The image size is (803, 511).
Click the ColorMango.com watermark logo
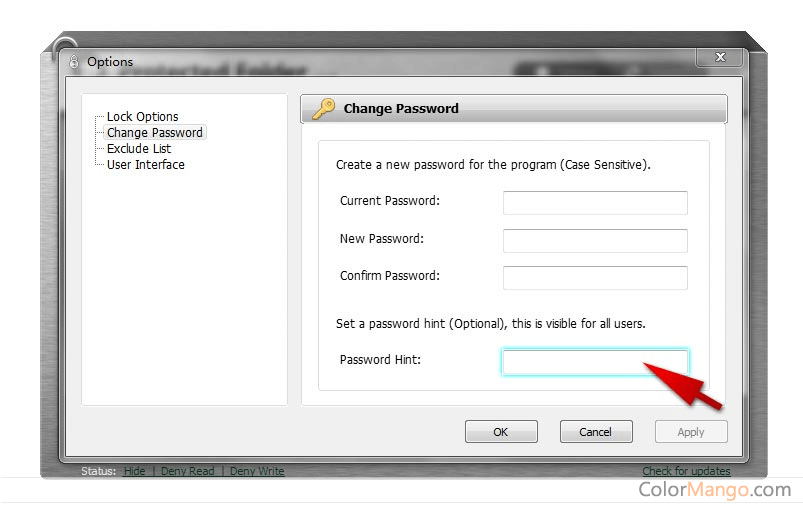[x=714, y=490]
